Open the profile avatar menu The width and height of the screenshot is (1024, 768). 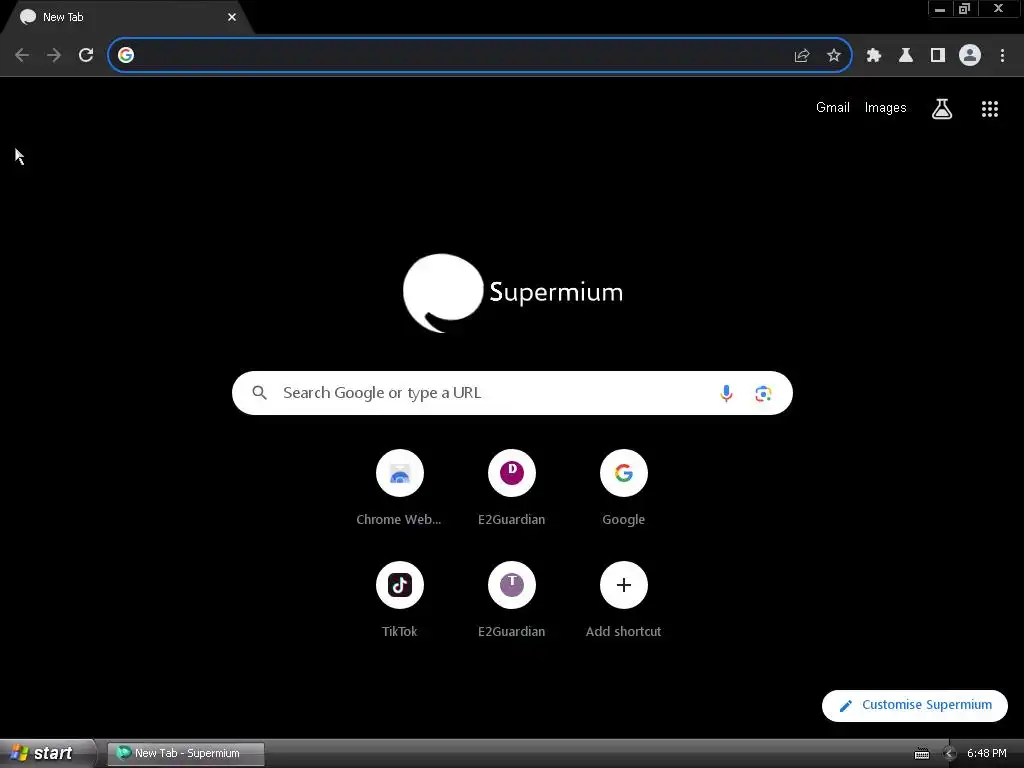point(970,56)
